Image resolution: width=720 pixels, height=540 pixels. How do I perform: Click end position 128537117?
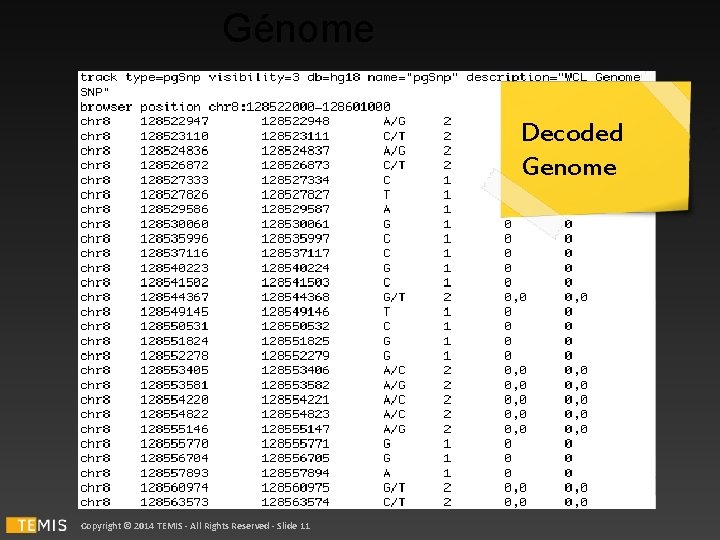(x=295, y=253)
